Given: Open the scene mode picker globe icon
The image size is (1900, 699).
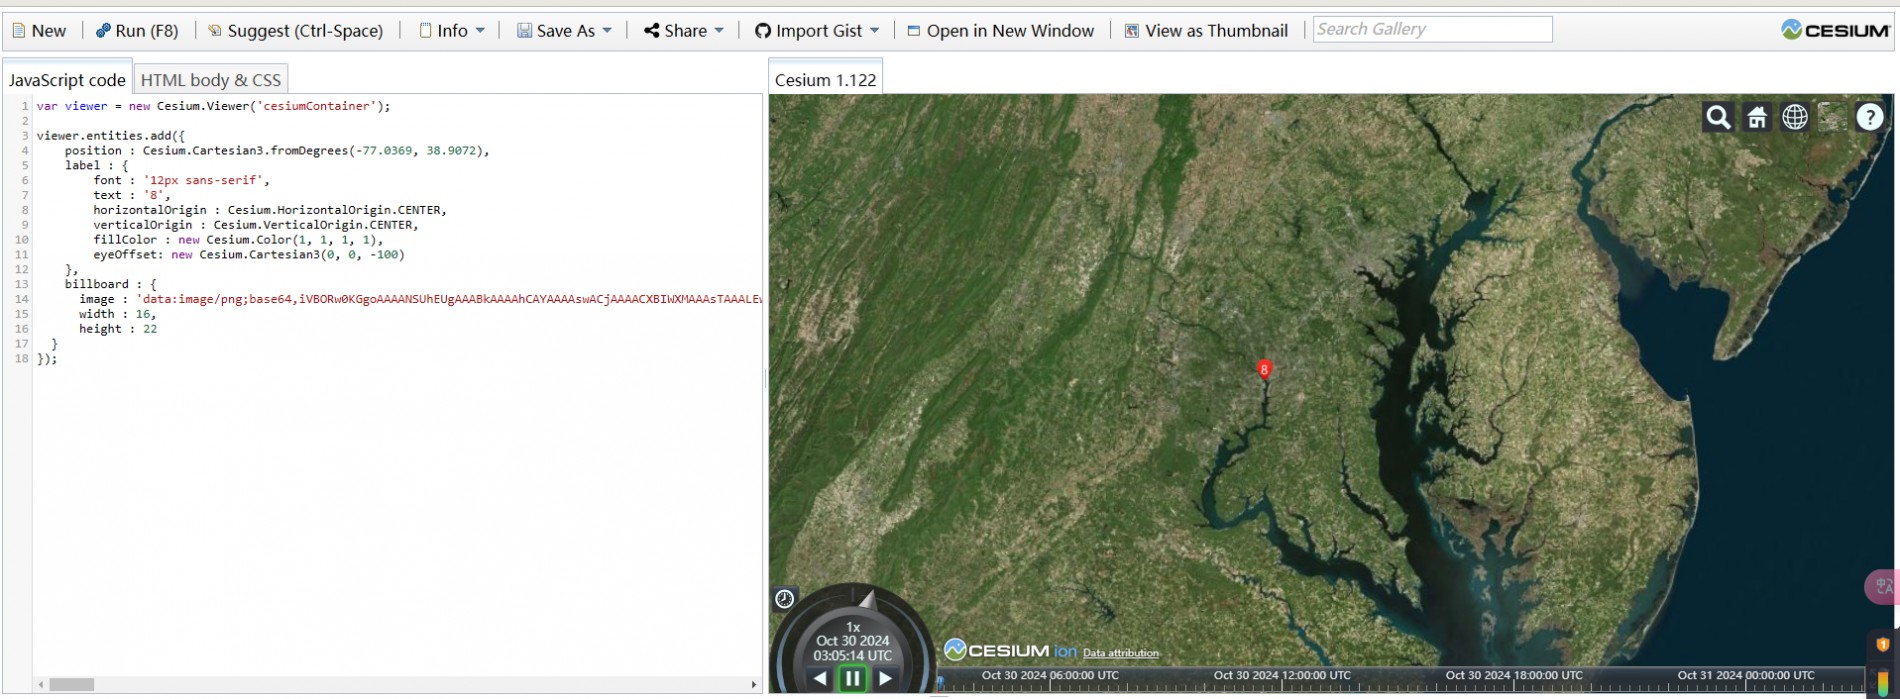Looking at the screenshot, I should point(1795,118).
